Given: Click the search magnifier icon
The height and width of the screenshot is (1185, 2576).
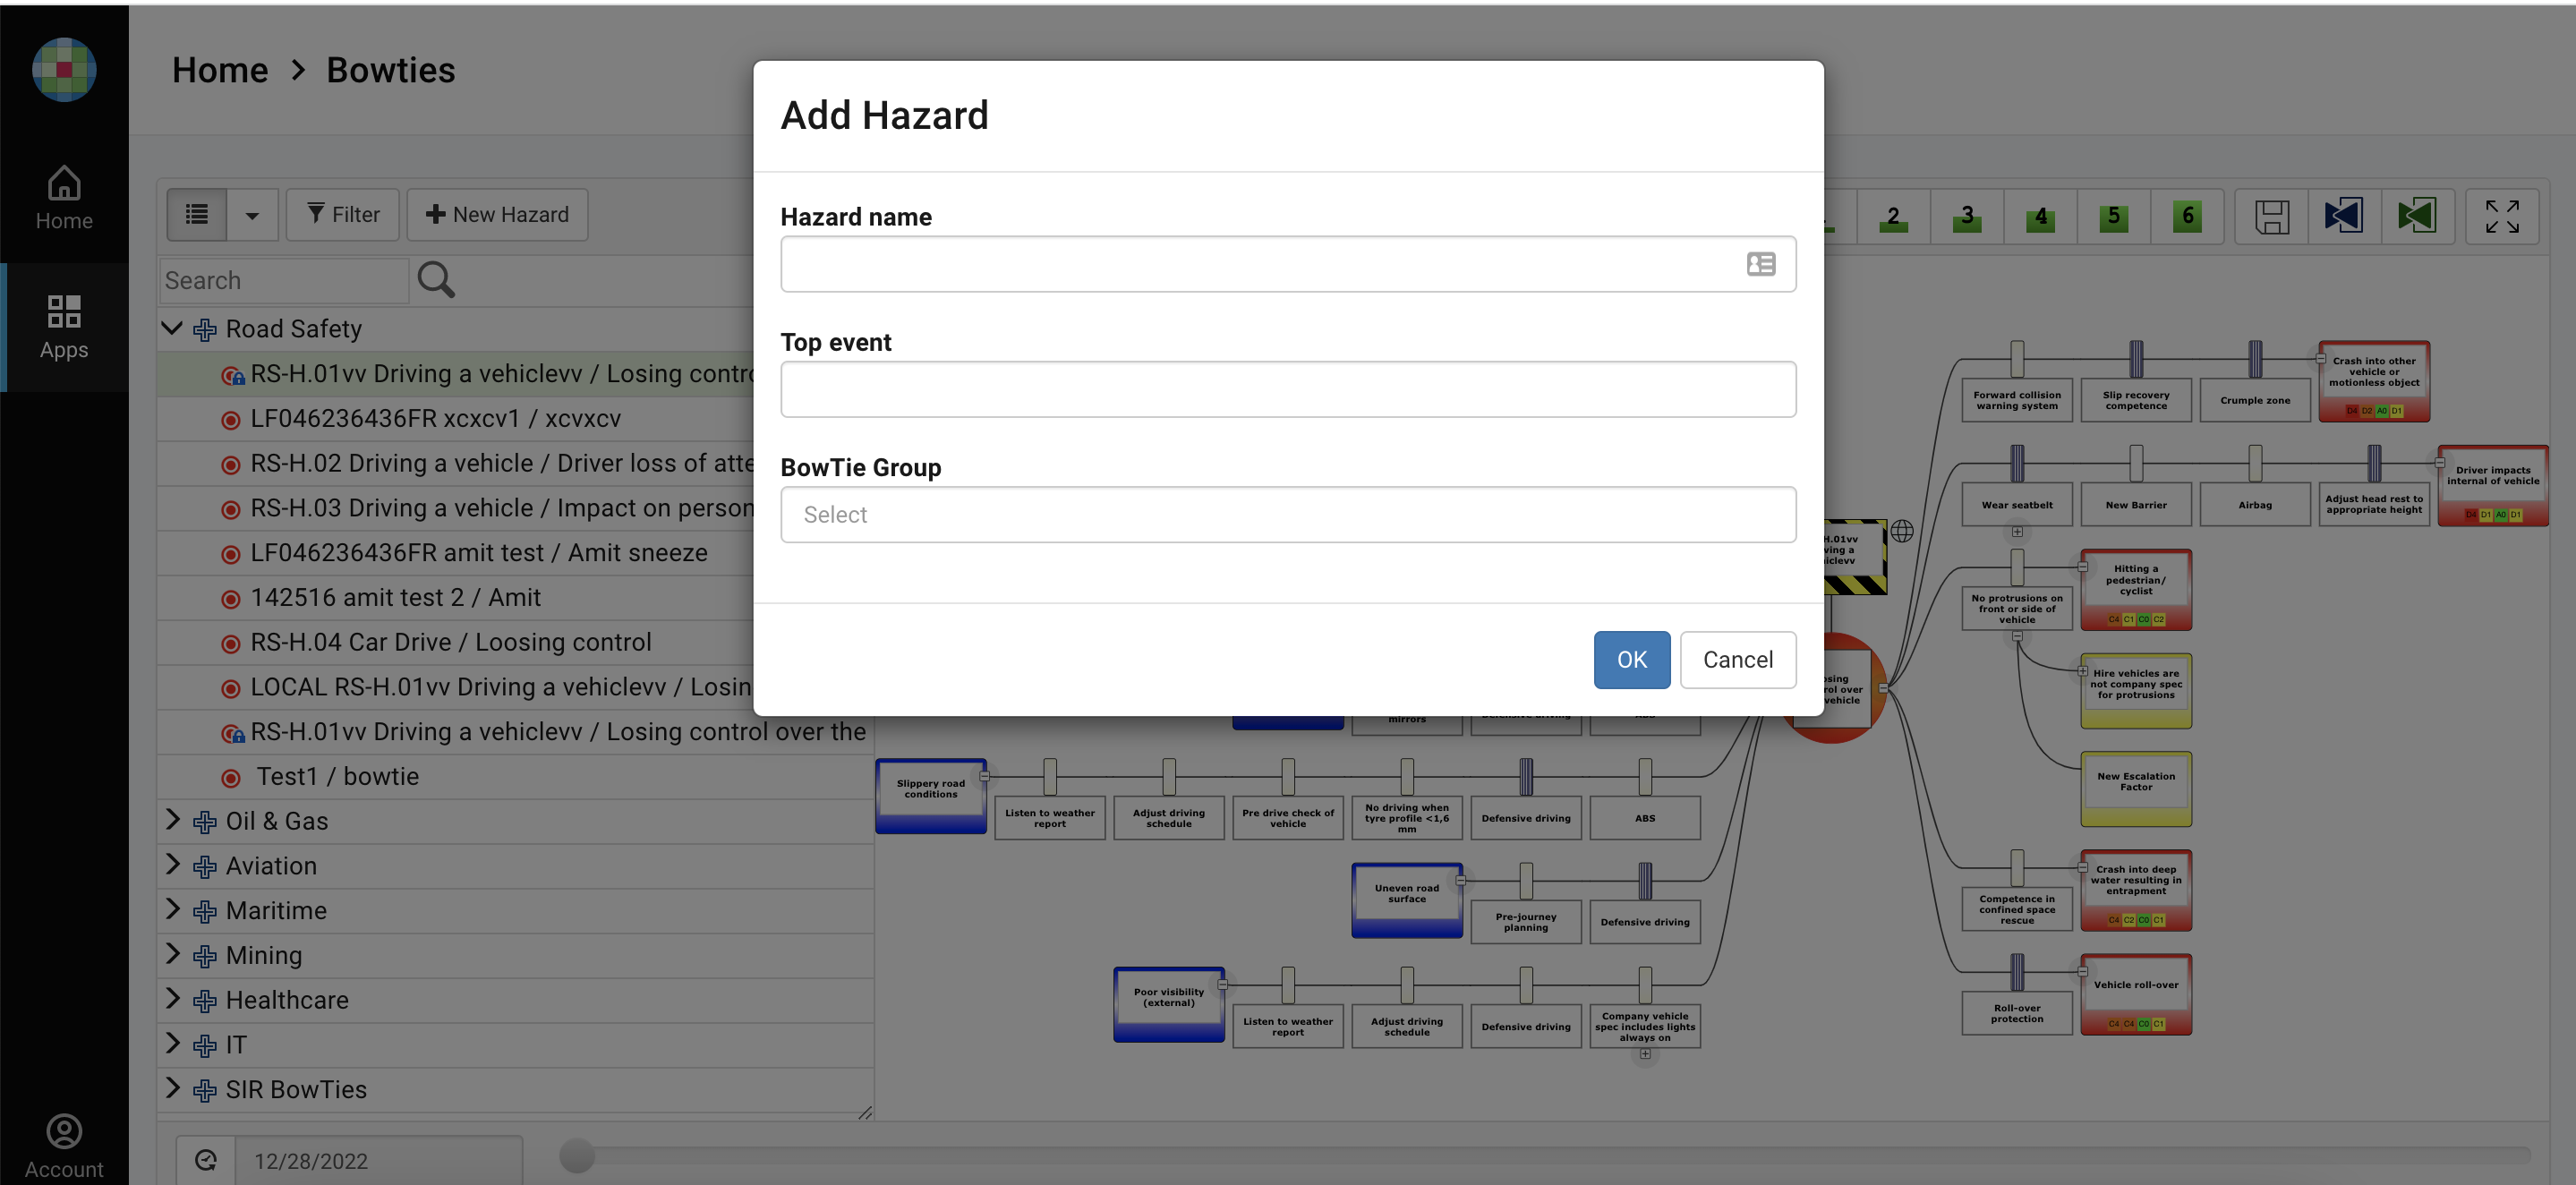Looking at the screenshot, I should point(436,280).
